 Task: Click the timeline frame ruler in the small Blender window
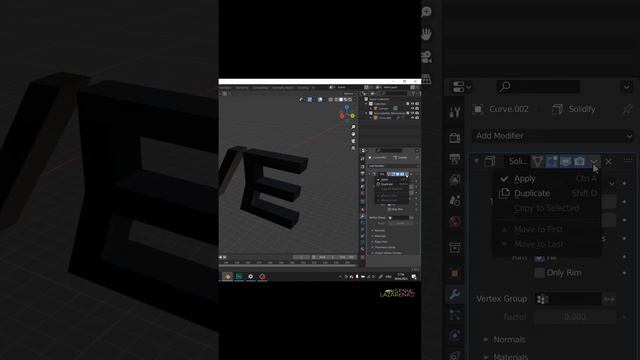click(289, 262)
